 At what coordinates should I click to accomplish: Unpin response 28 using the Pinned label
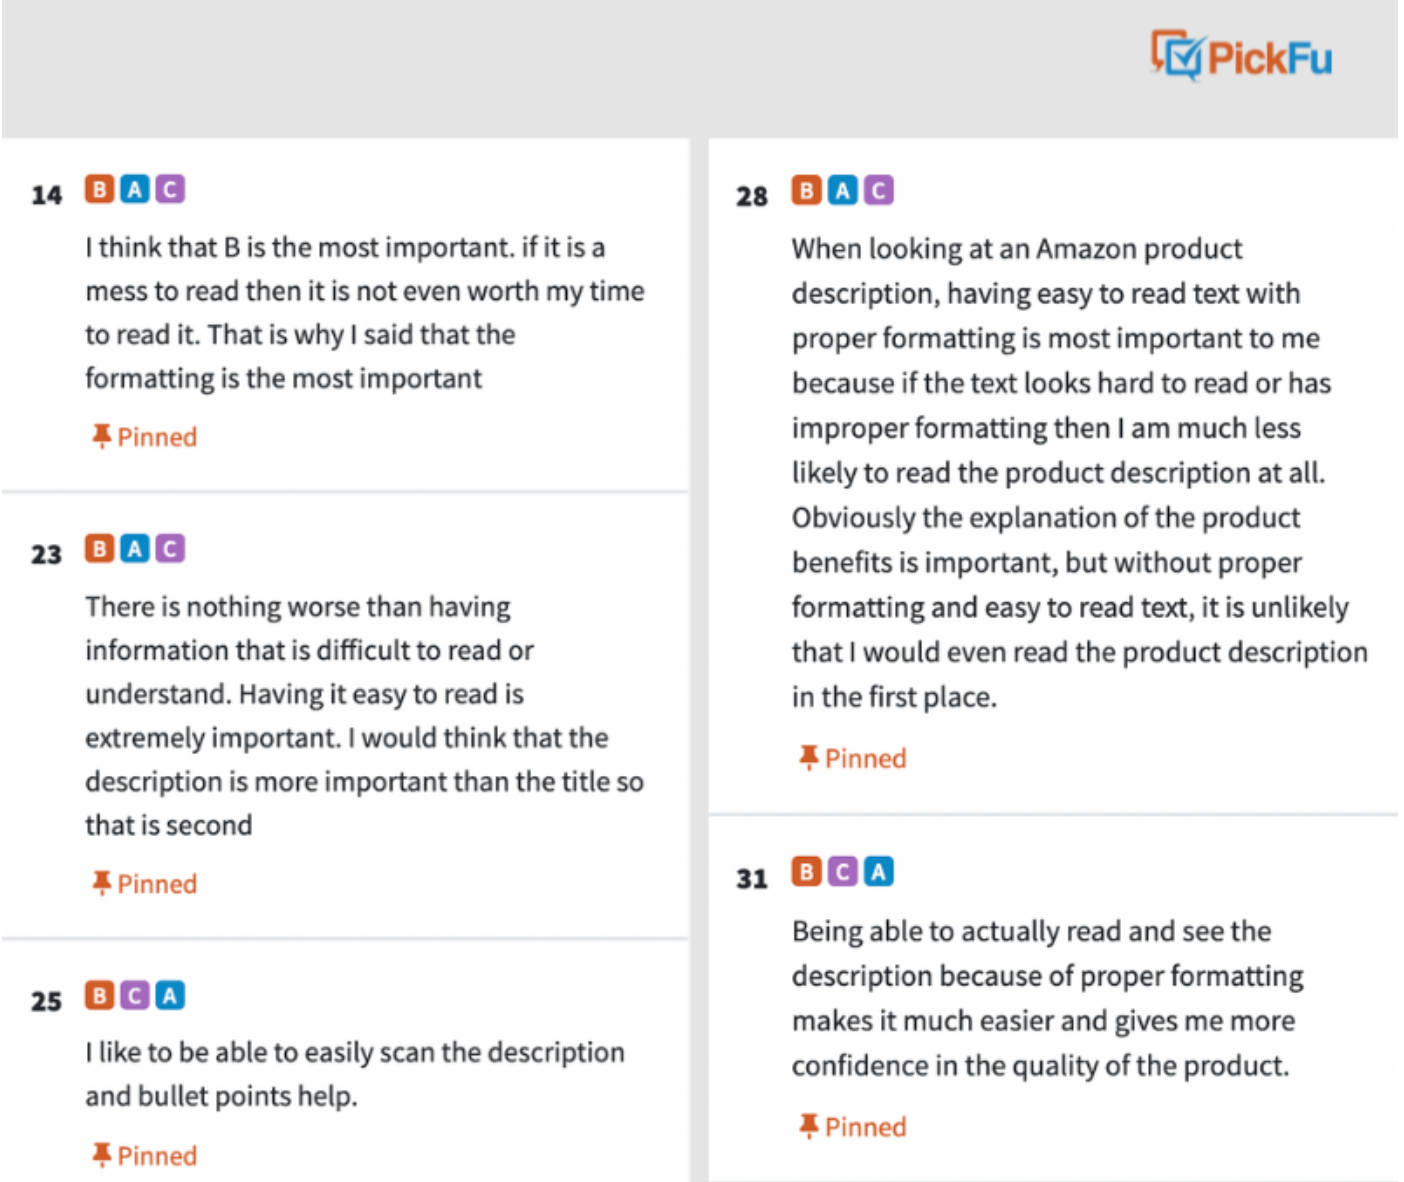pyautogui.click(x=852, y=758)
